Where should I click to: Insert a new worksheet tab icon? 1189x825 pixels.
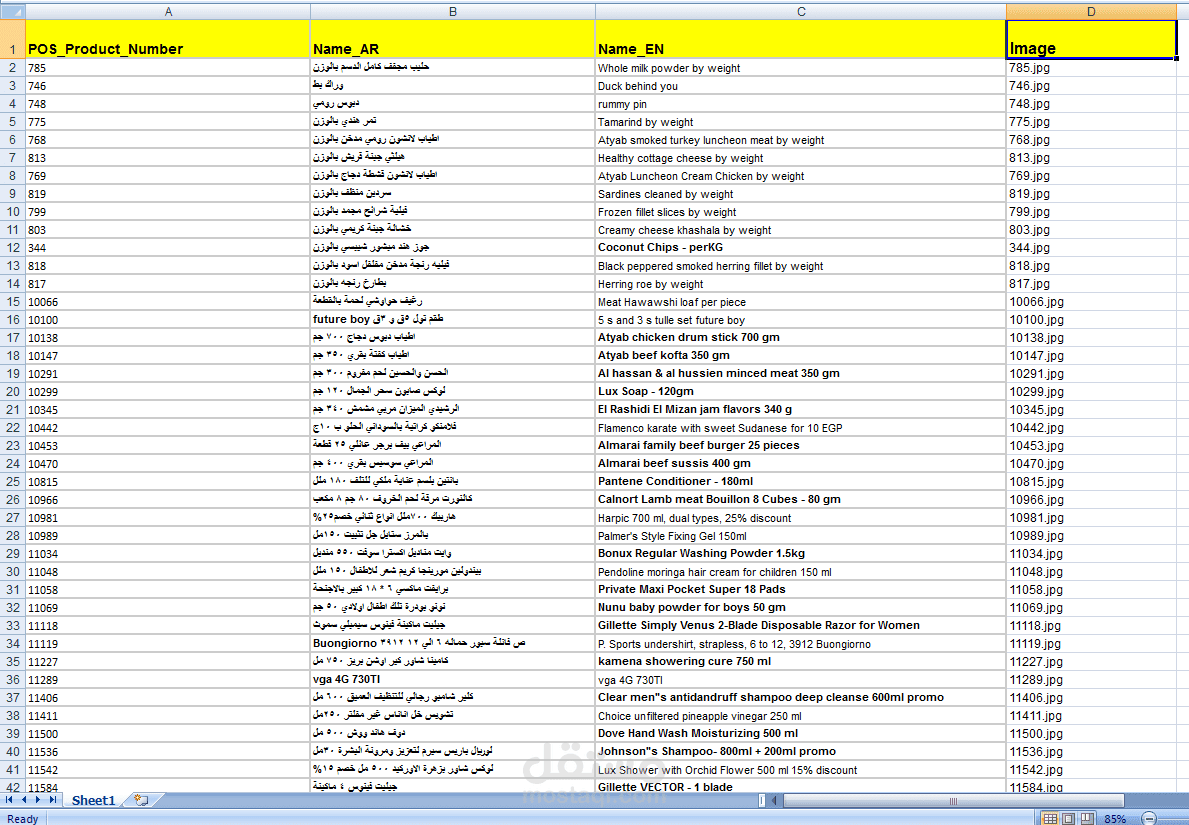click(x=140, y=800)
